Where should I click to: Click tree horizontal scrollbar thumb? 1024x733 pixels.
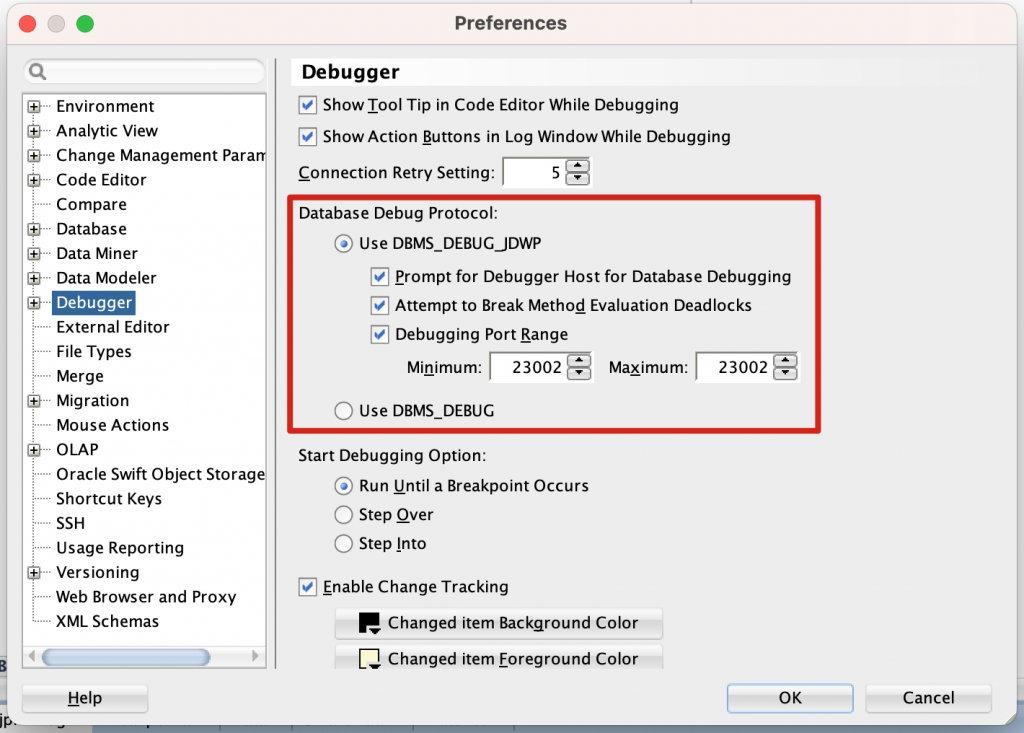pyautogui.click(x=126, y=657)
